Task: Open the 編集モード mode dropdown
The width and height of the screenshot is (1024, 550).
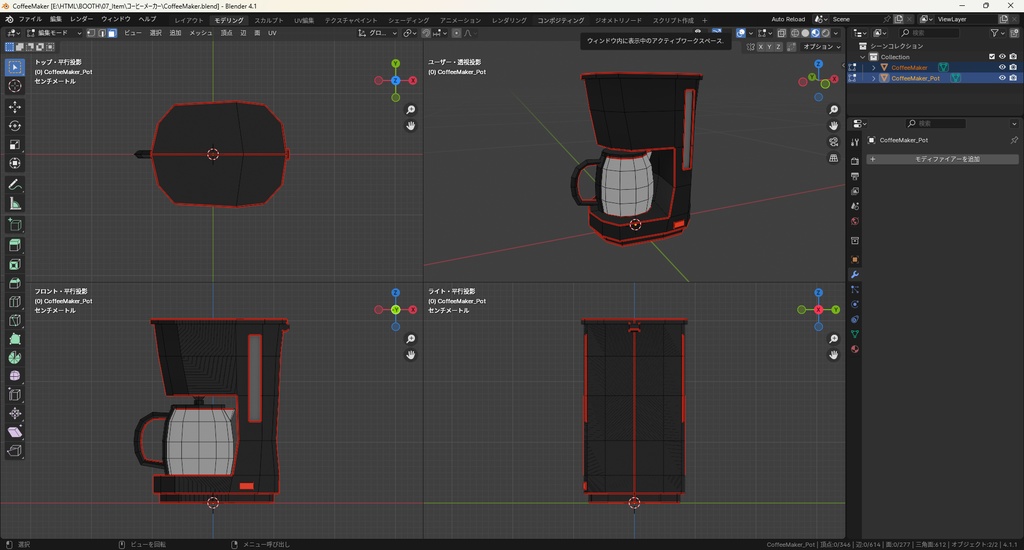Action: tap(54, 33)
